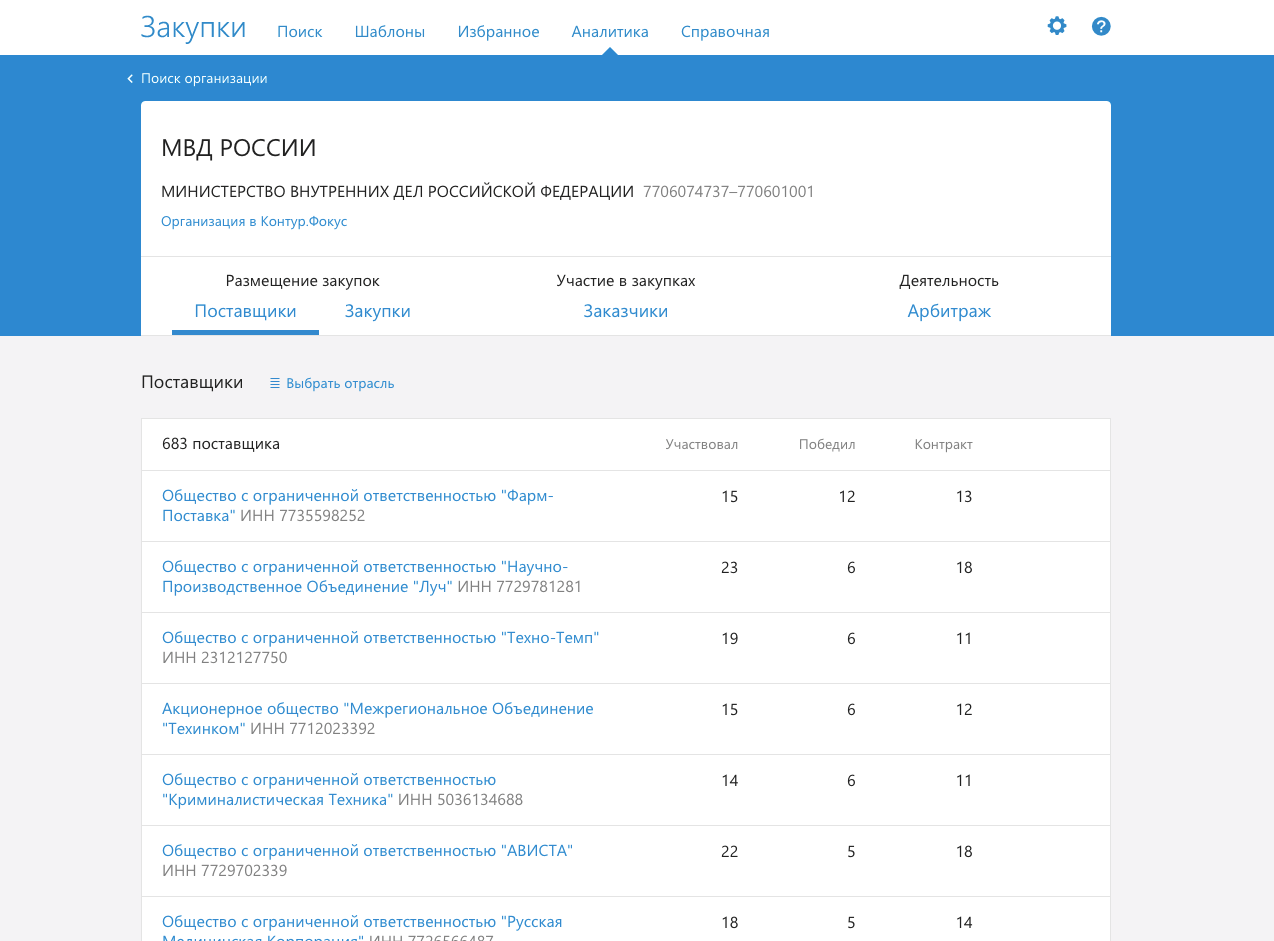Open help using the question mark icon

pos(1101,26)
